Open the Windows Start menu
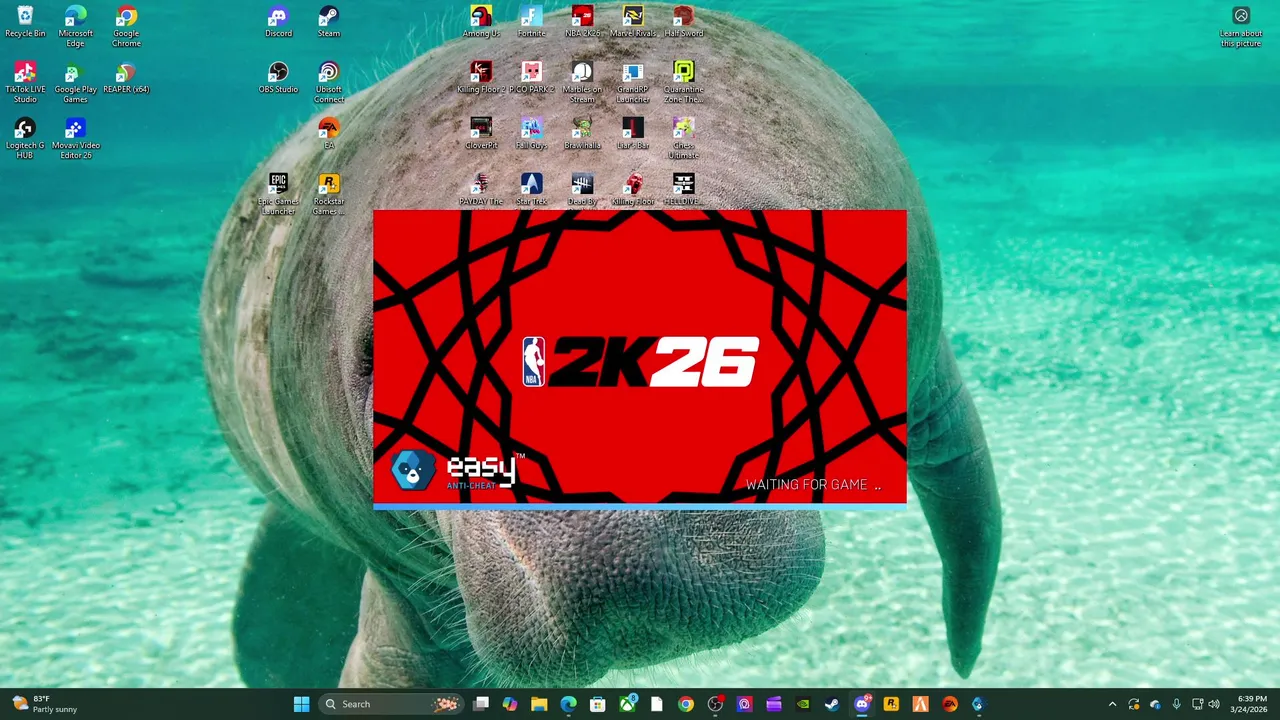This screenshot has width=1280, height=720. pos(301,704)
